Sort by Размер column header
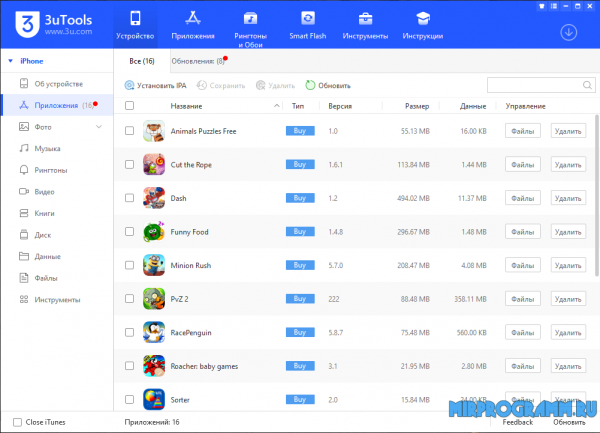This screenshot has height=433, width=600. point(417,106)
